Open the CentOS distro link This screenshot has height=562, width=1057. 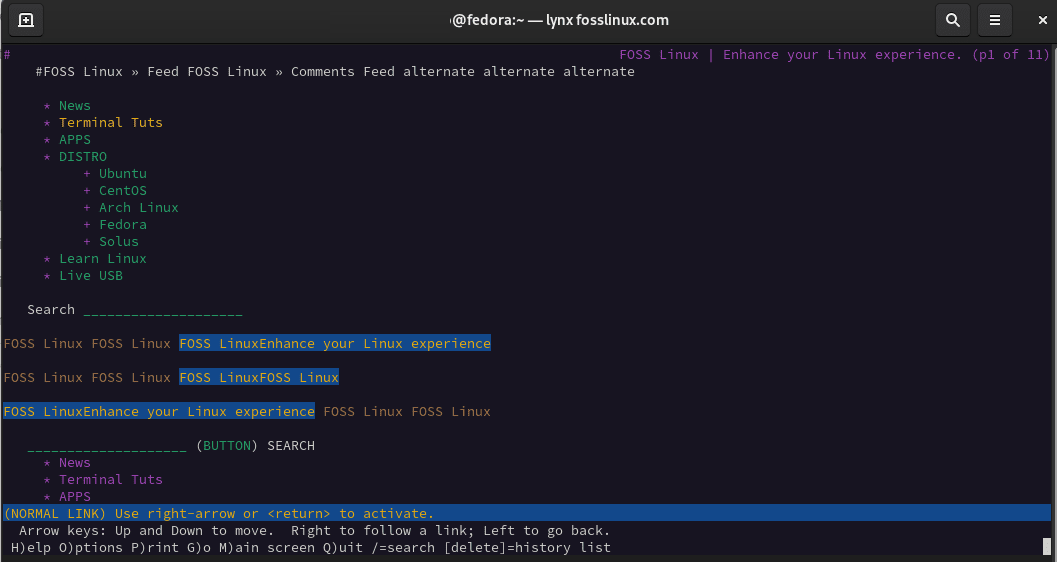(x=123, y=191)
